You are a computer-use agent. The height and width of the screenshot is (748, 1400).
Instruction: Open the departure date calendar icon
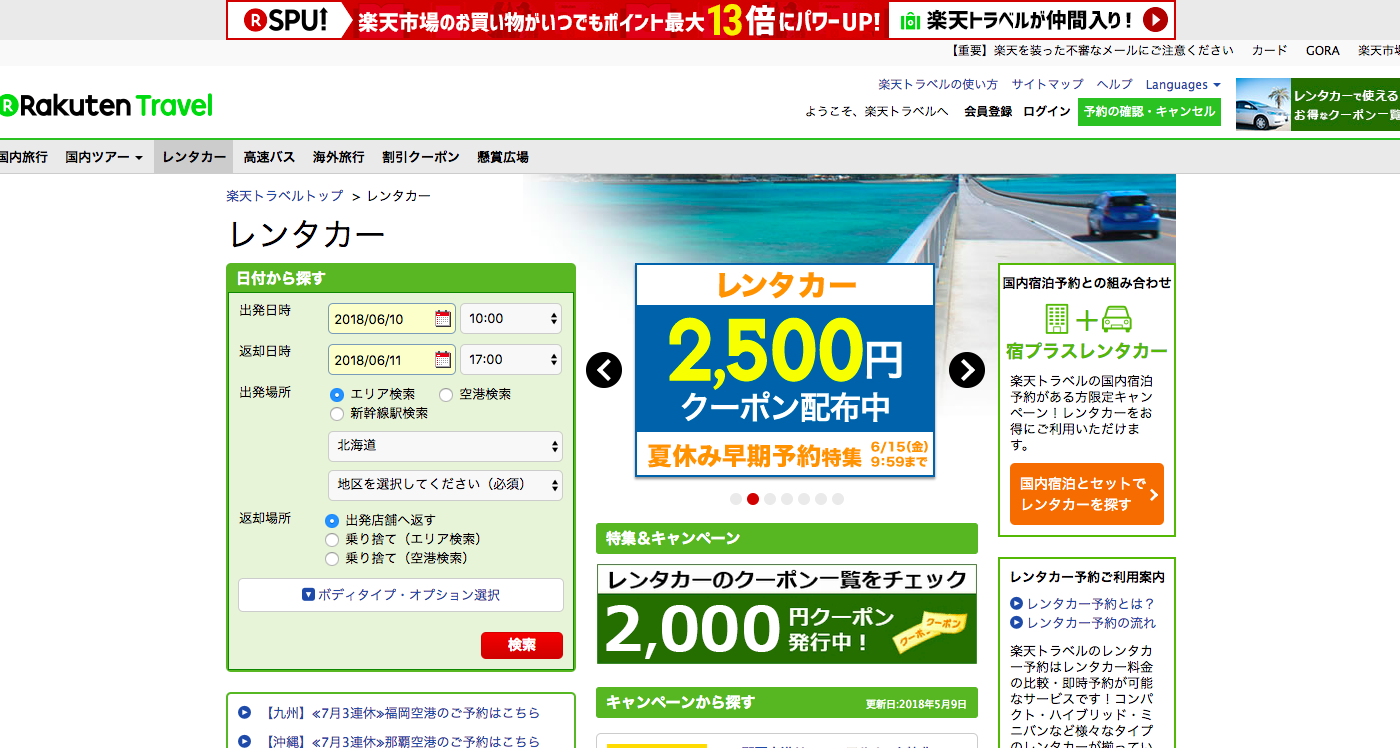pos(443,319)
